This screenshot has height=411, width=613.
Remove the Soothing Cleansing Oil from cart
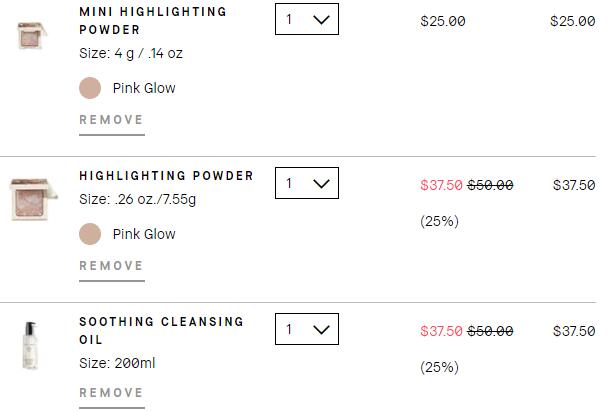tap(112, 393)
